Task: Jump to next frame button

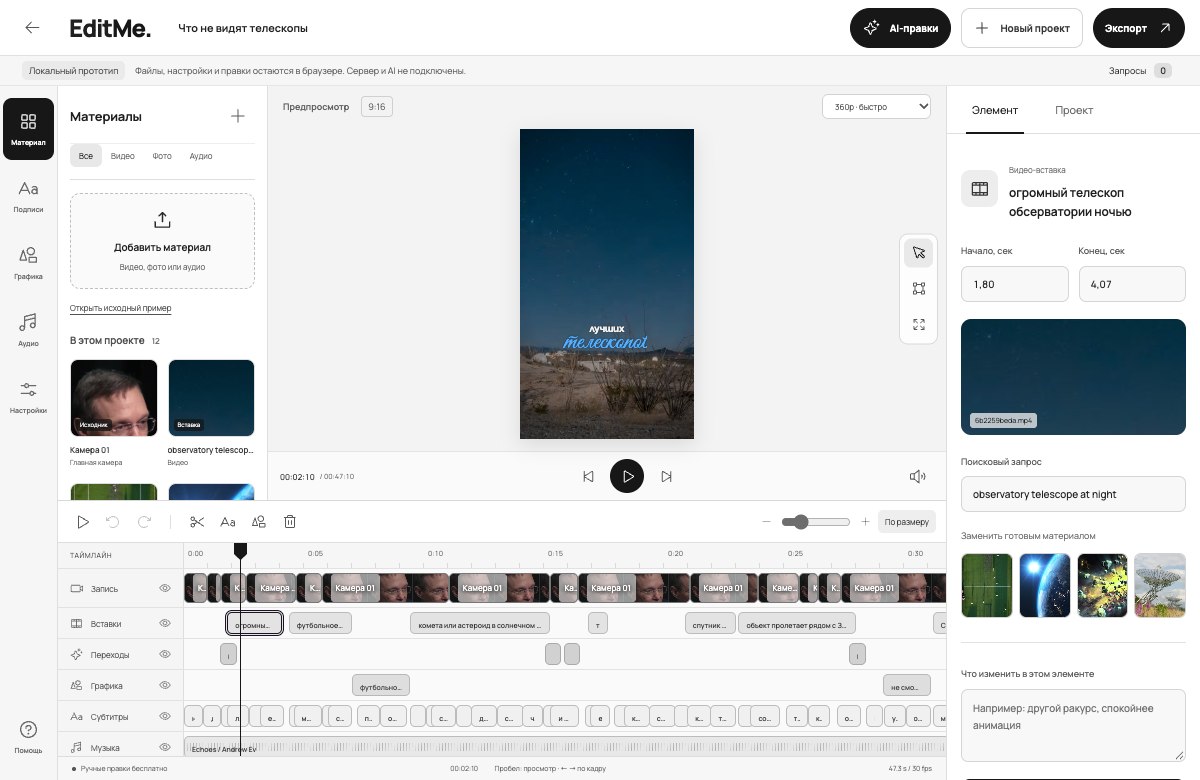Action: [x=666, y=477]
